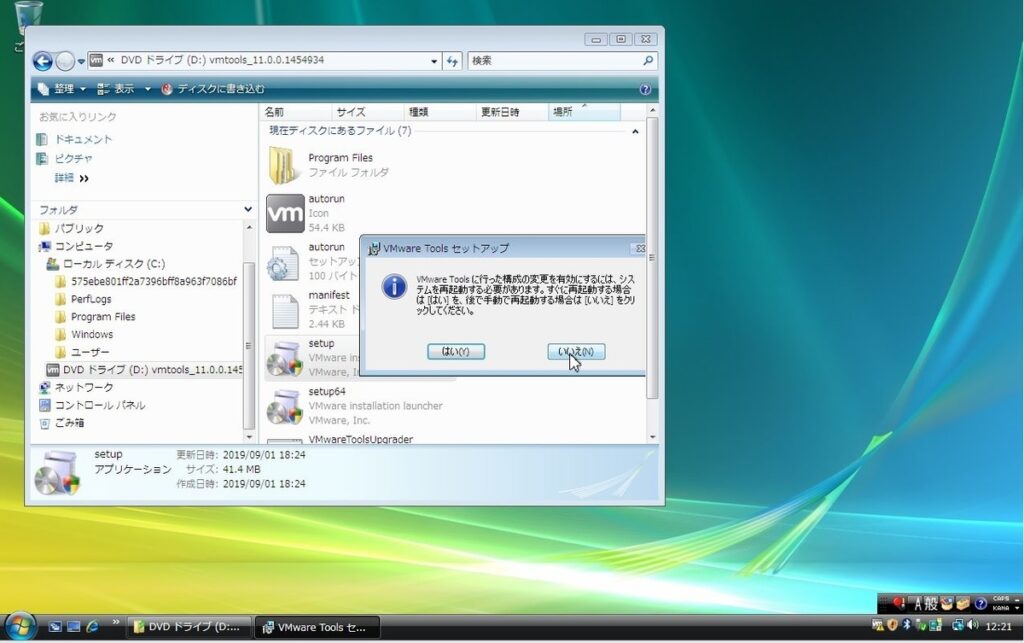The width and height of the screenshot is (1024, 643).
Task: Select the manifest text file icon
Action: tap(285, 311)
